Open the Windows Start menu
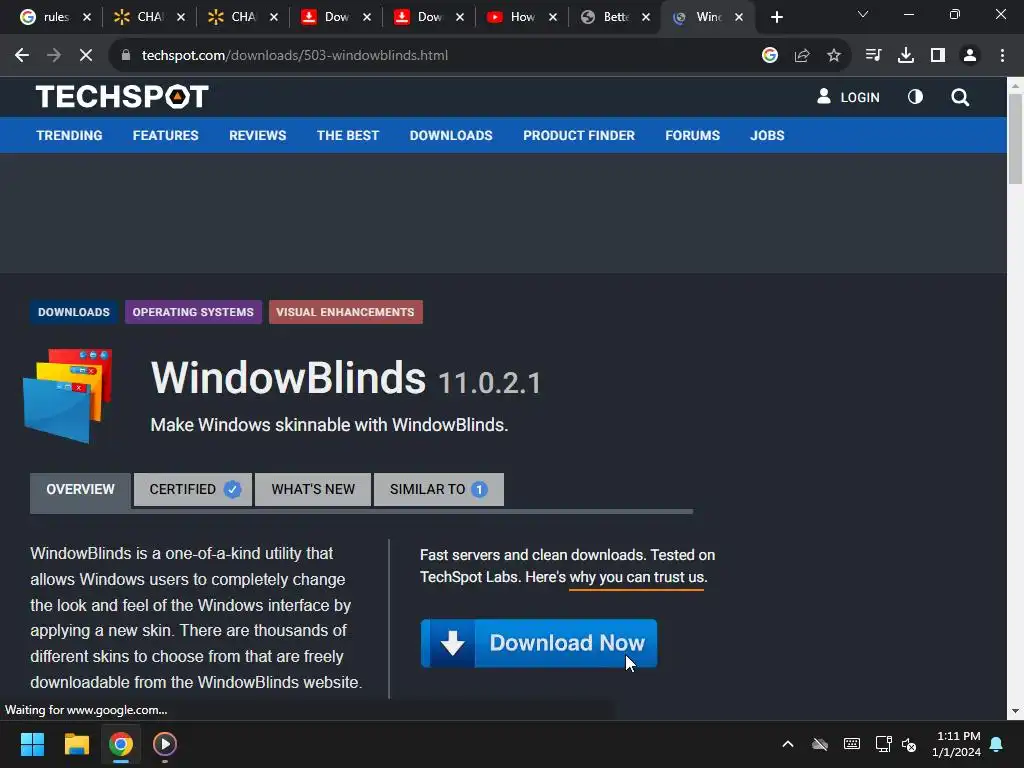The width and height of the screenshot is (1024, 768). [x=32, y=744]
